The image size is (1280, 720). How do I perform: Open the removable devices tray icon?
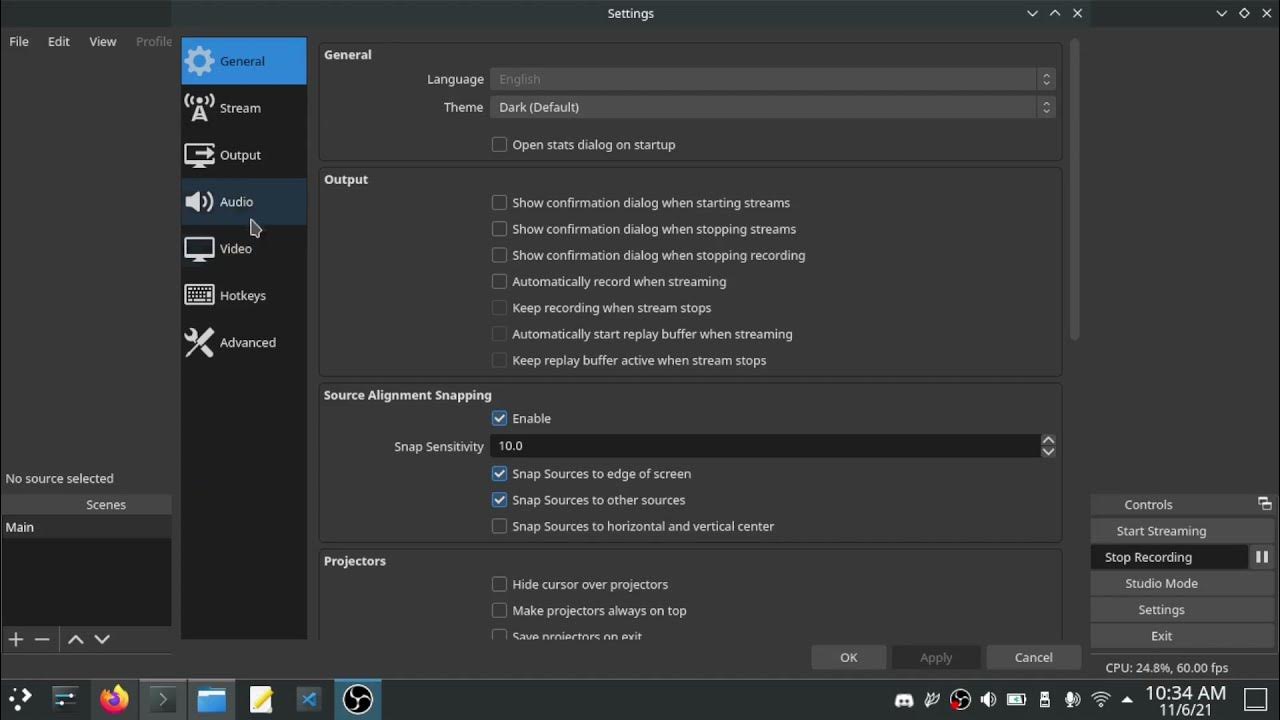[1045, 700]
